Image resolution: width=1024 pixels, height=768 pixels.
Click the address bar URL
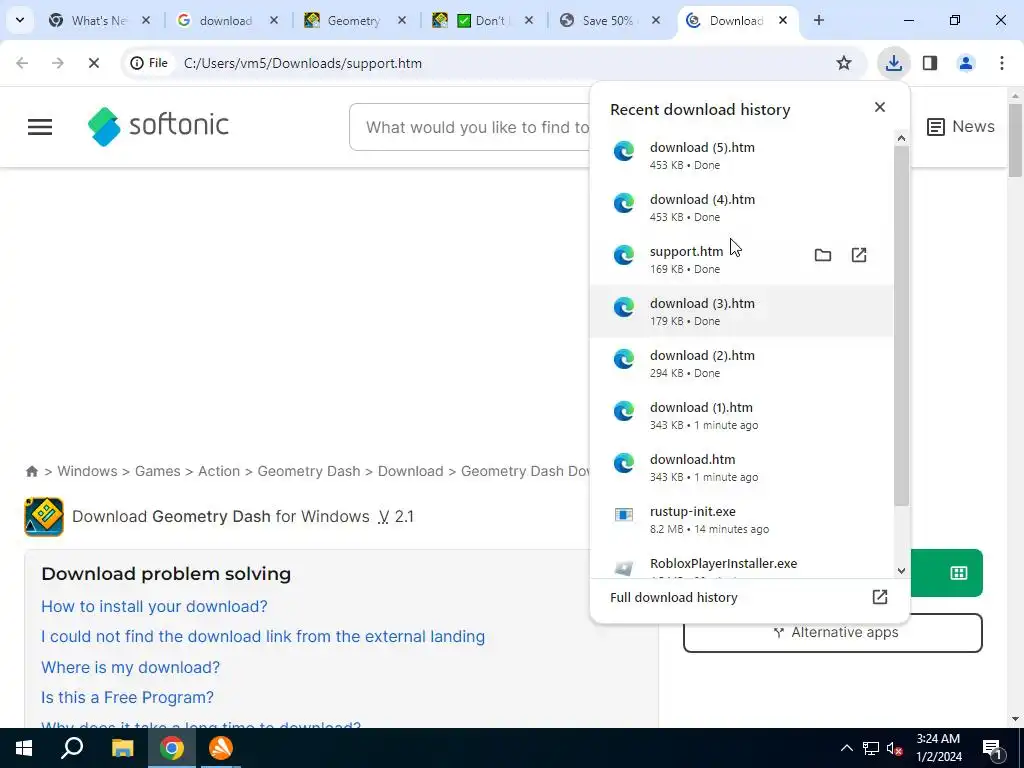point(303,63)
